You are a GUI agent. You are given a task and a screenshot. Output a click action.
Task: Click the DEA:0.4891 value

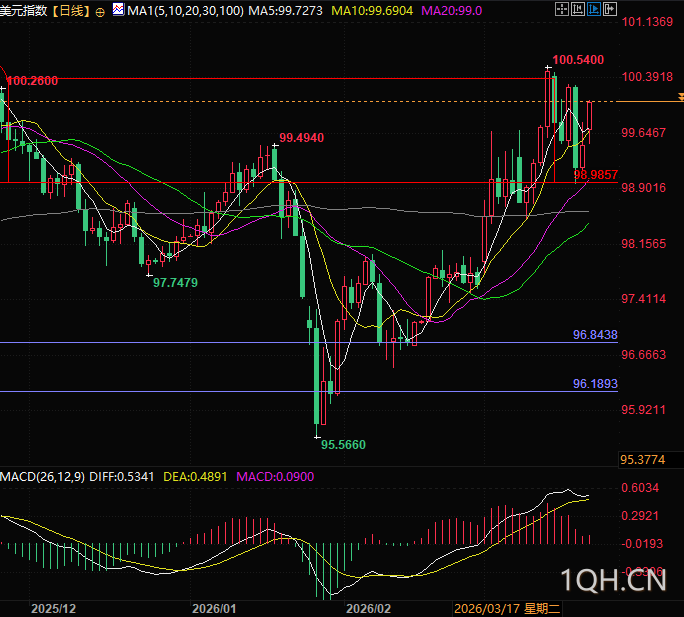coord(195,476)
